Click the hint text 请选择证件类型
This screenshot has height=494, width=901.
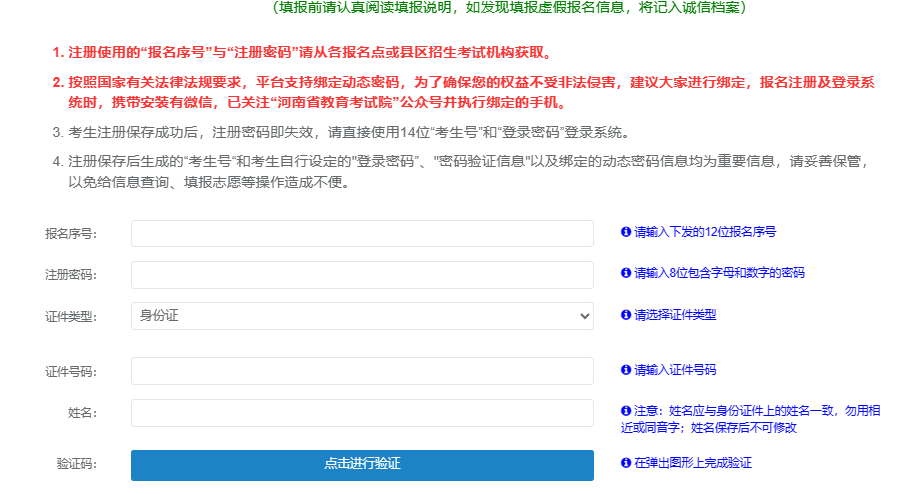pos(675,315)
